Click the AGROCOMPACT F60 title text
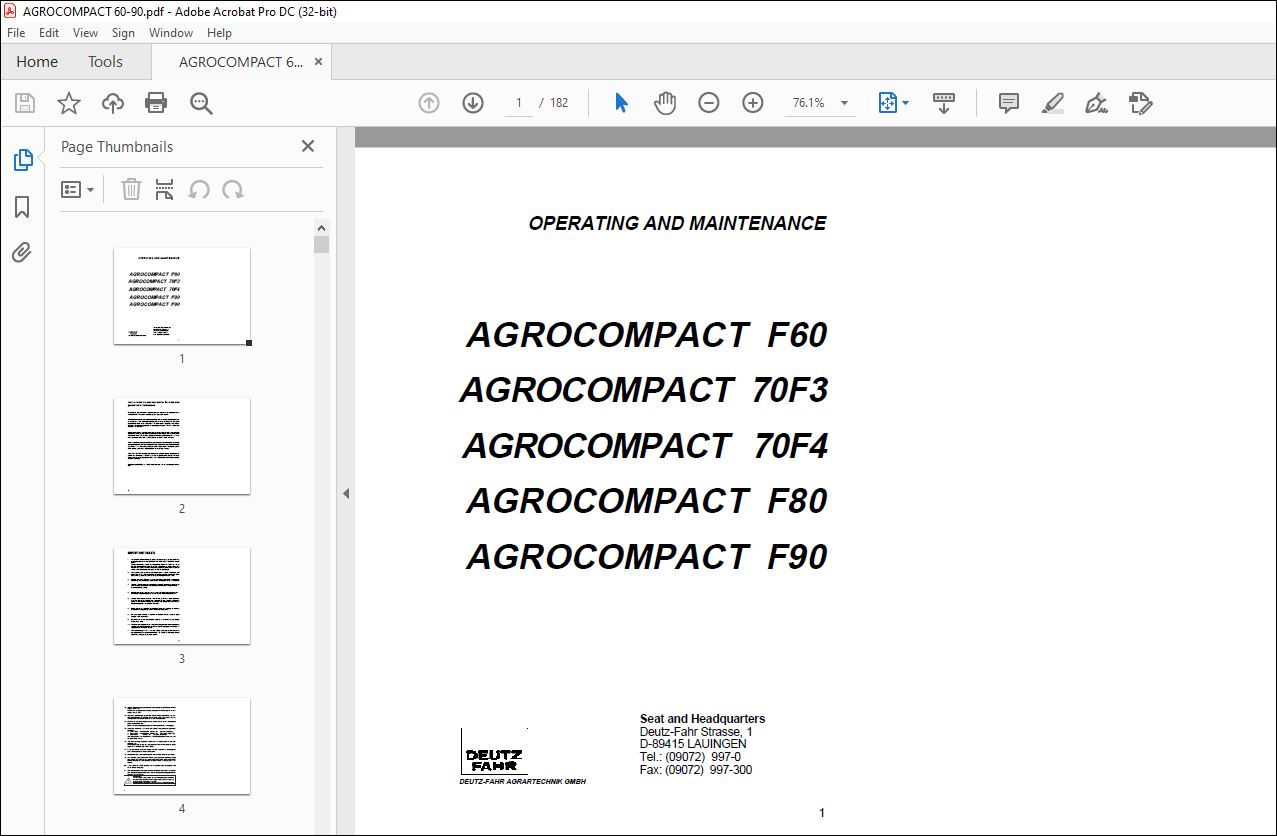The width and height of the screenshot is (1277, 836). pyautogui.click(x=646, y=335)
